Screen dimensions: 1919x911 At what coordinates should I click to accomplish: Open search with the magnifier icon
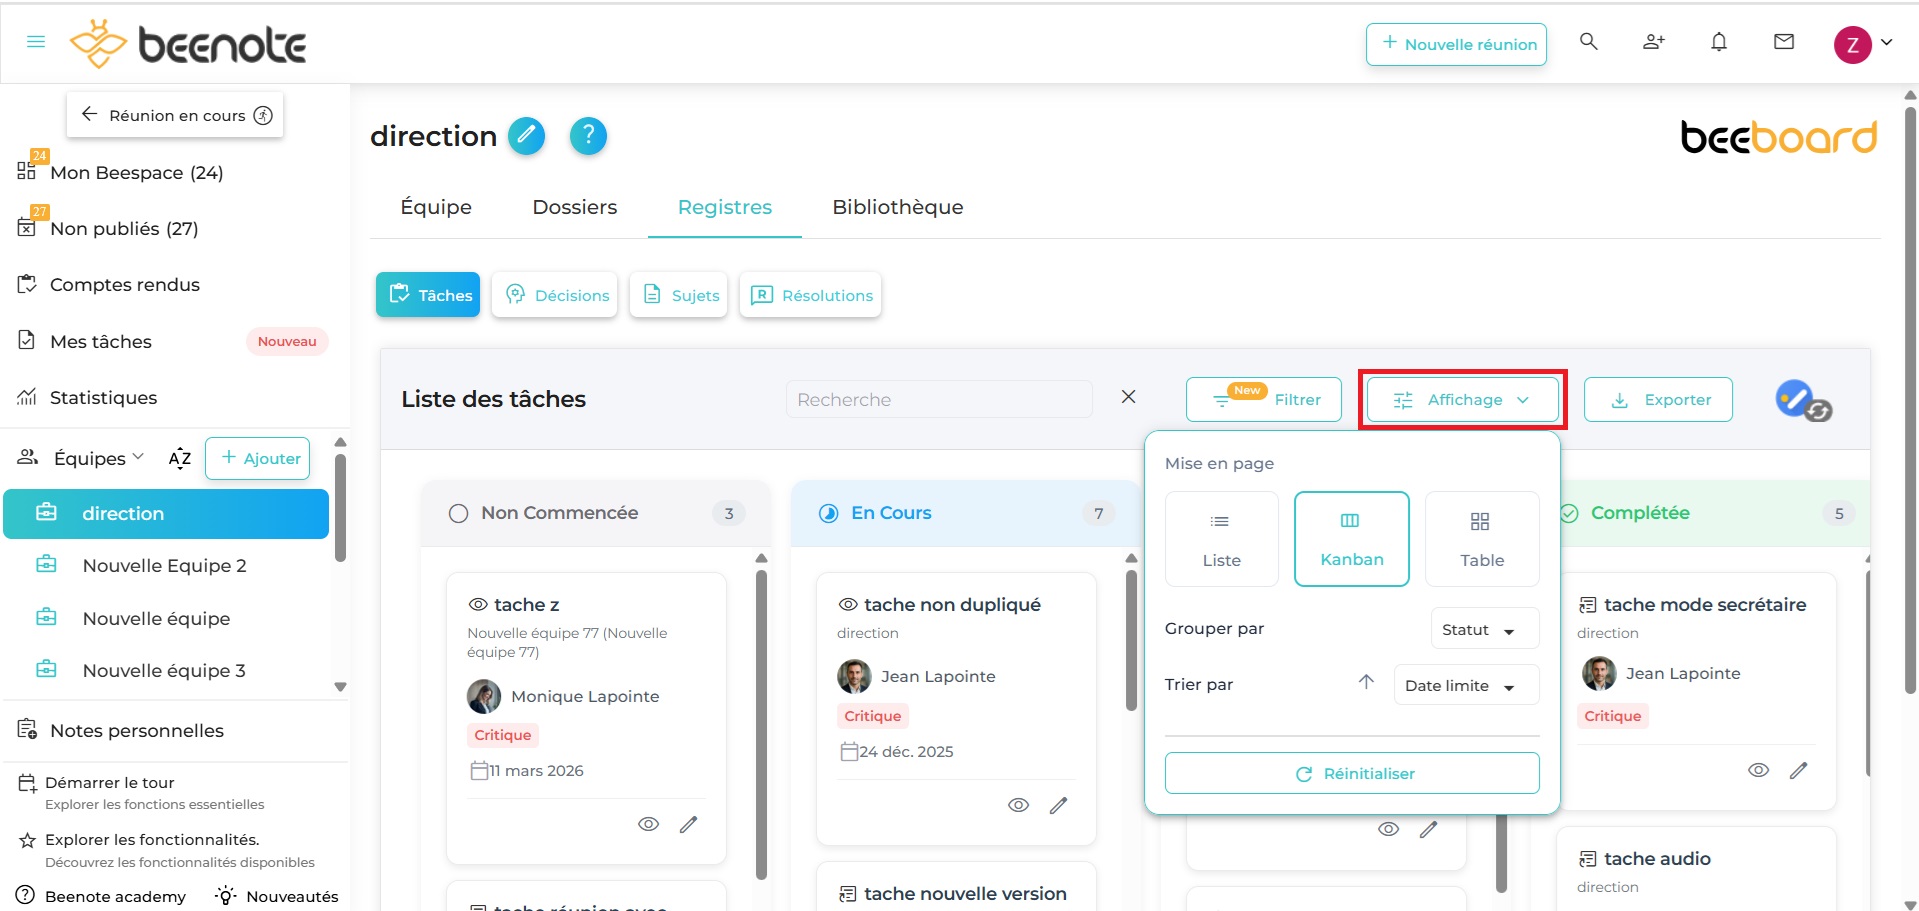[1588, 42]
